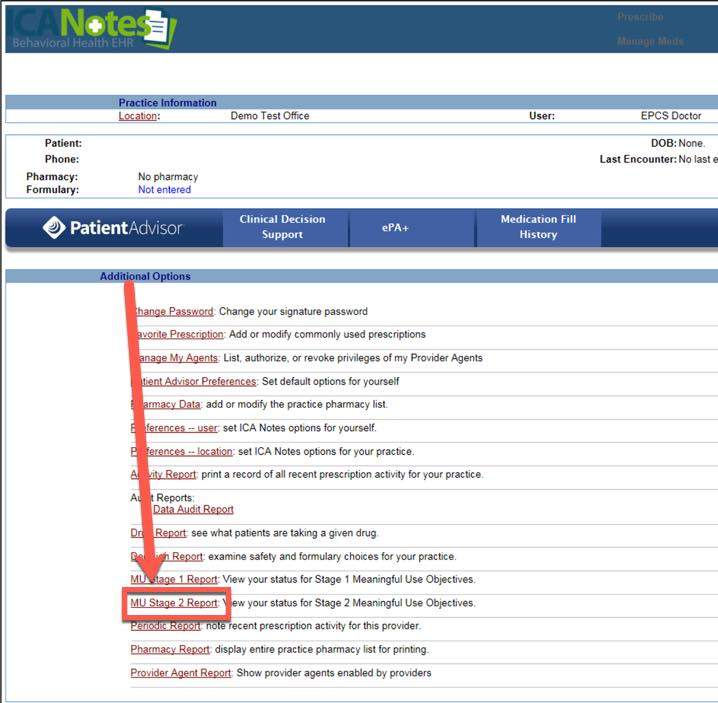Screen dimensions: 718x703
Task: Click Manage Meds in the top header
Action: point(650,41)
